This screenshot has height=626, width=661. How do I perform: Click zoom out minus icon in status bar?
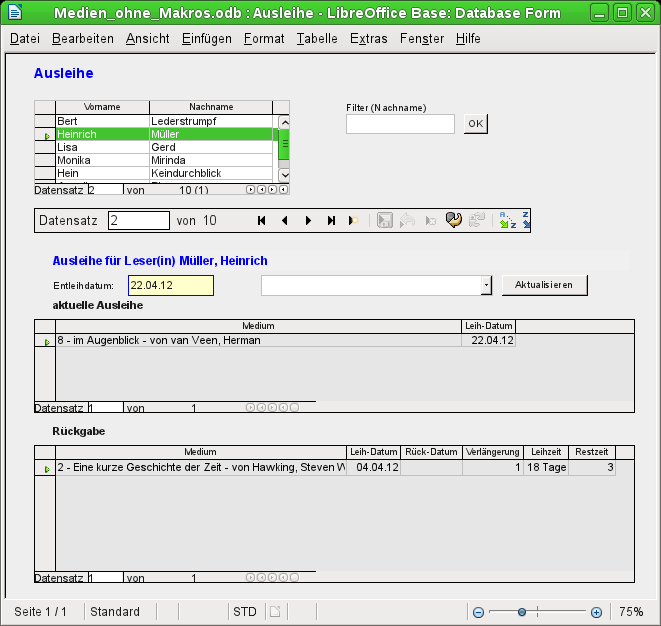click(x=479, y=612)
